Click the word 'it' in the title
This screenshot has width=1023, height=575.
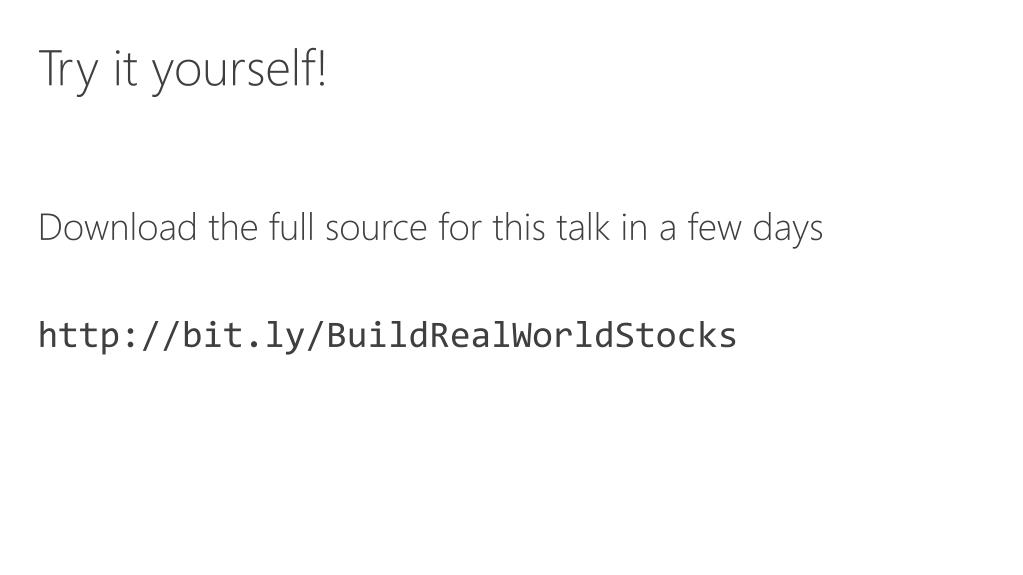coord(125,69)
